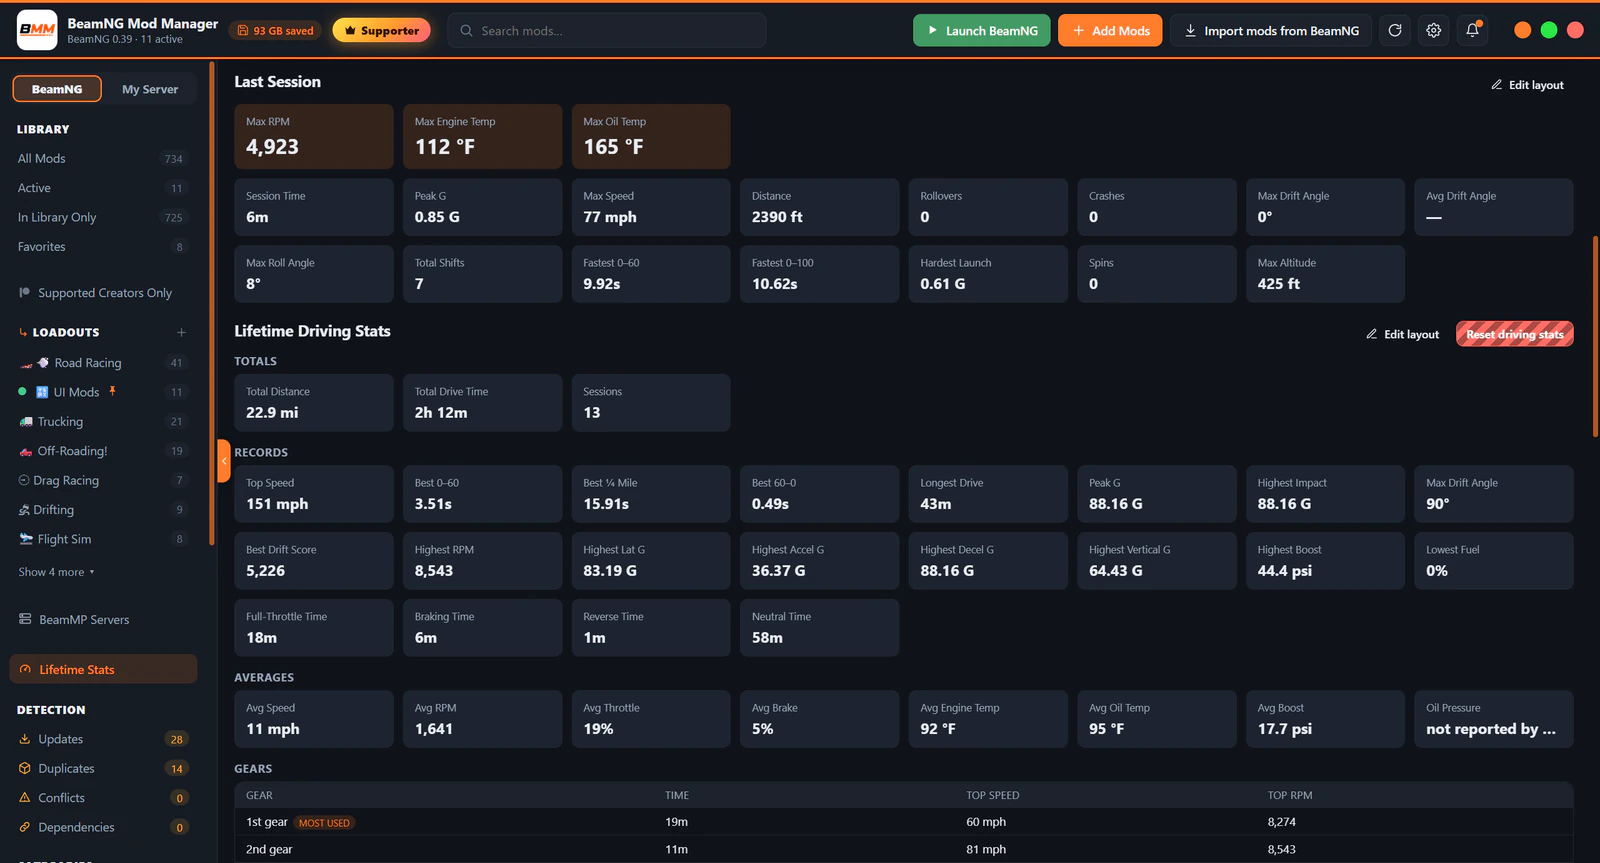The height and width of the screenshot is (863, 1600).
Task: Edit layout of Lifetime Driving Stats
Action: (x=1402, y=334)
